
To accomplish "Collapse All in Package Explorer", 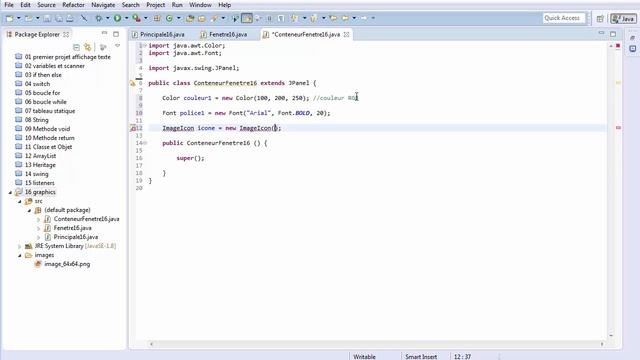I will 76,47.
